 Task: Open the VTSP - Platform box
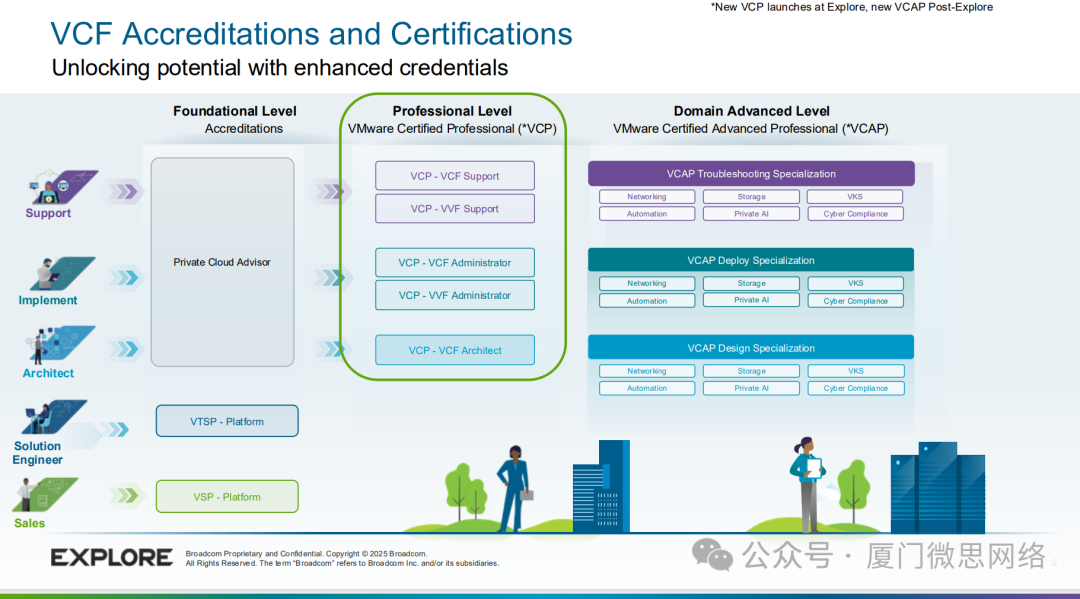coord(227,421)
